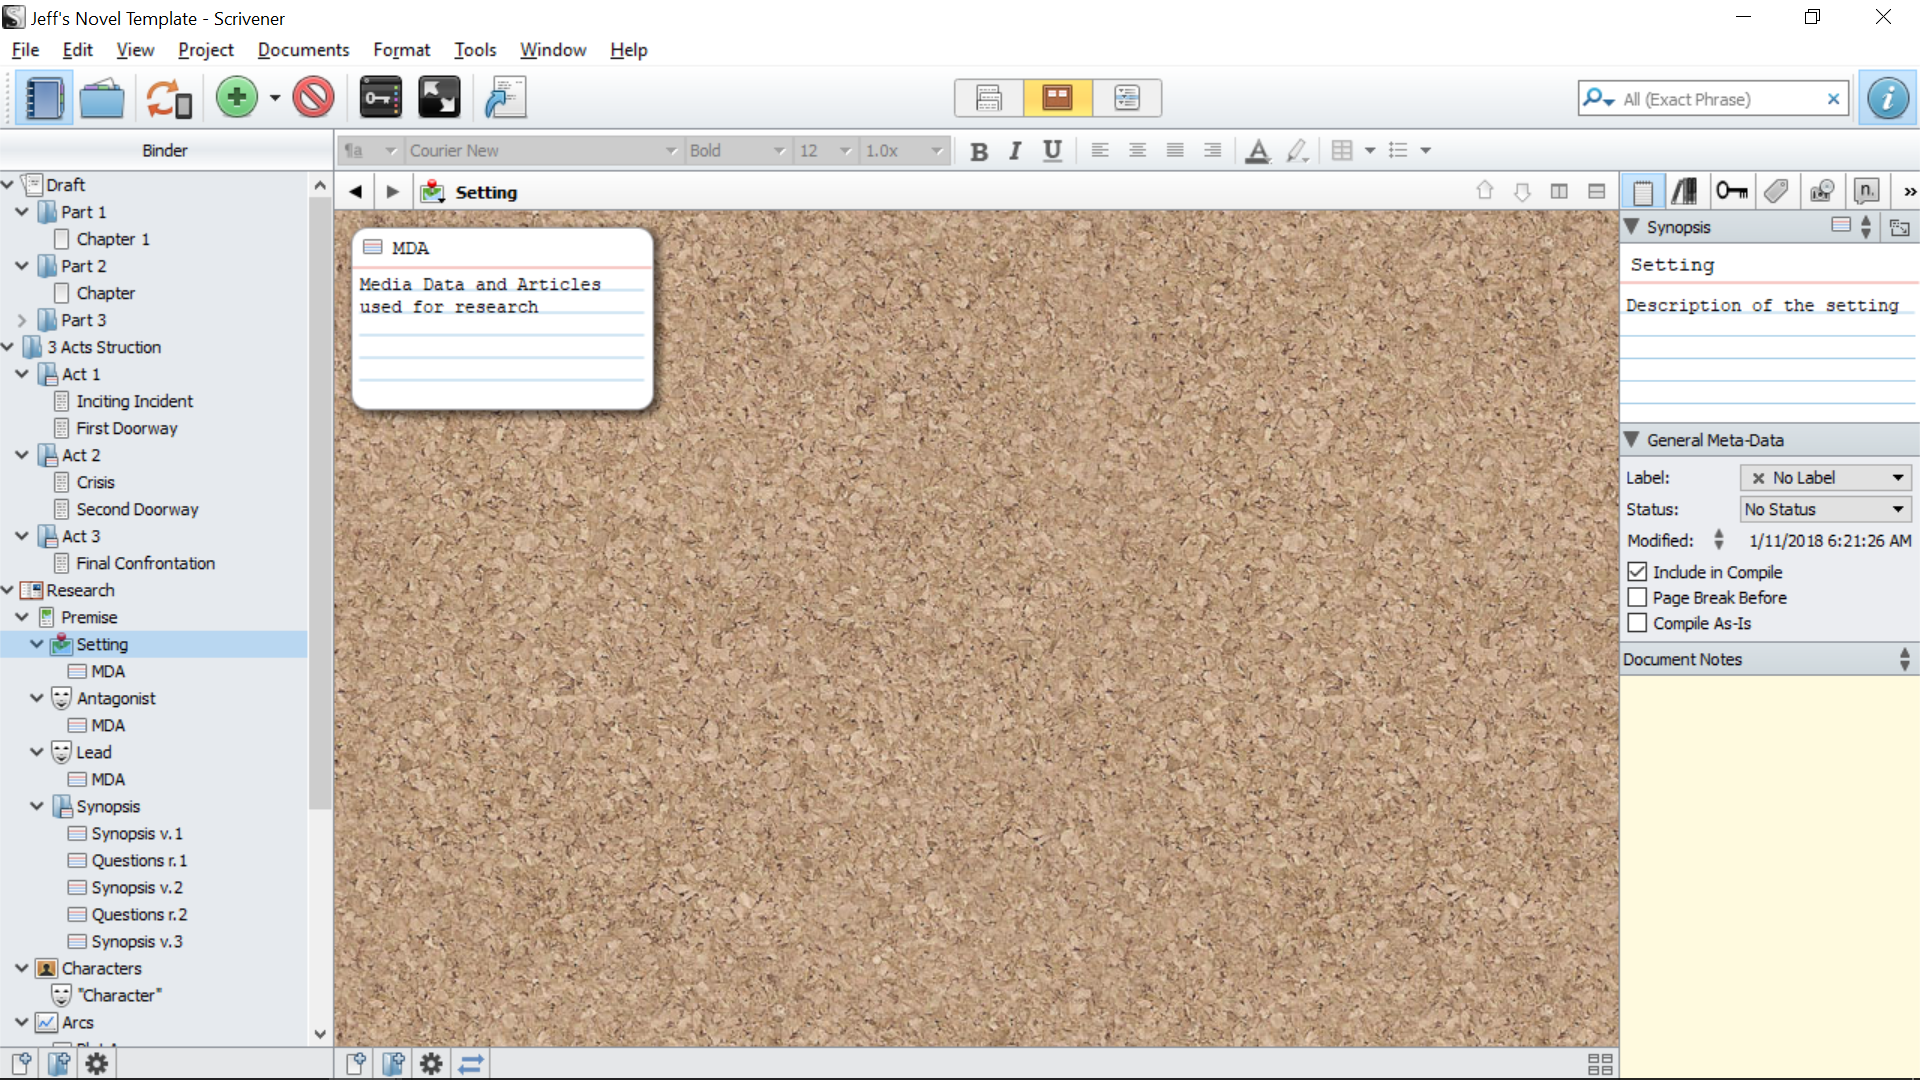Screen dimensions: 1920x1080
Task: Open the Tools menu
Action: pyautogui.click(x=475, y=49)
